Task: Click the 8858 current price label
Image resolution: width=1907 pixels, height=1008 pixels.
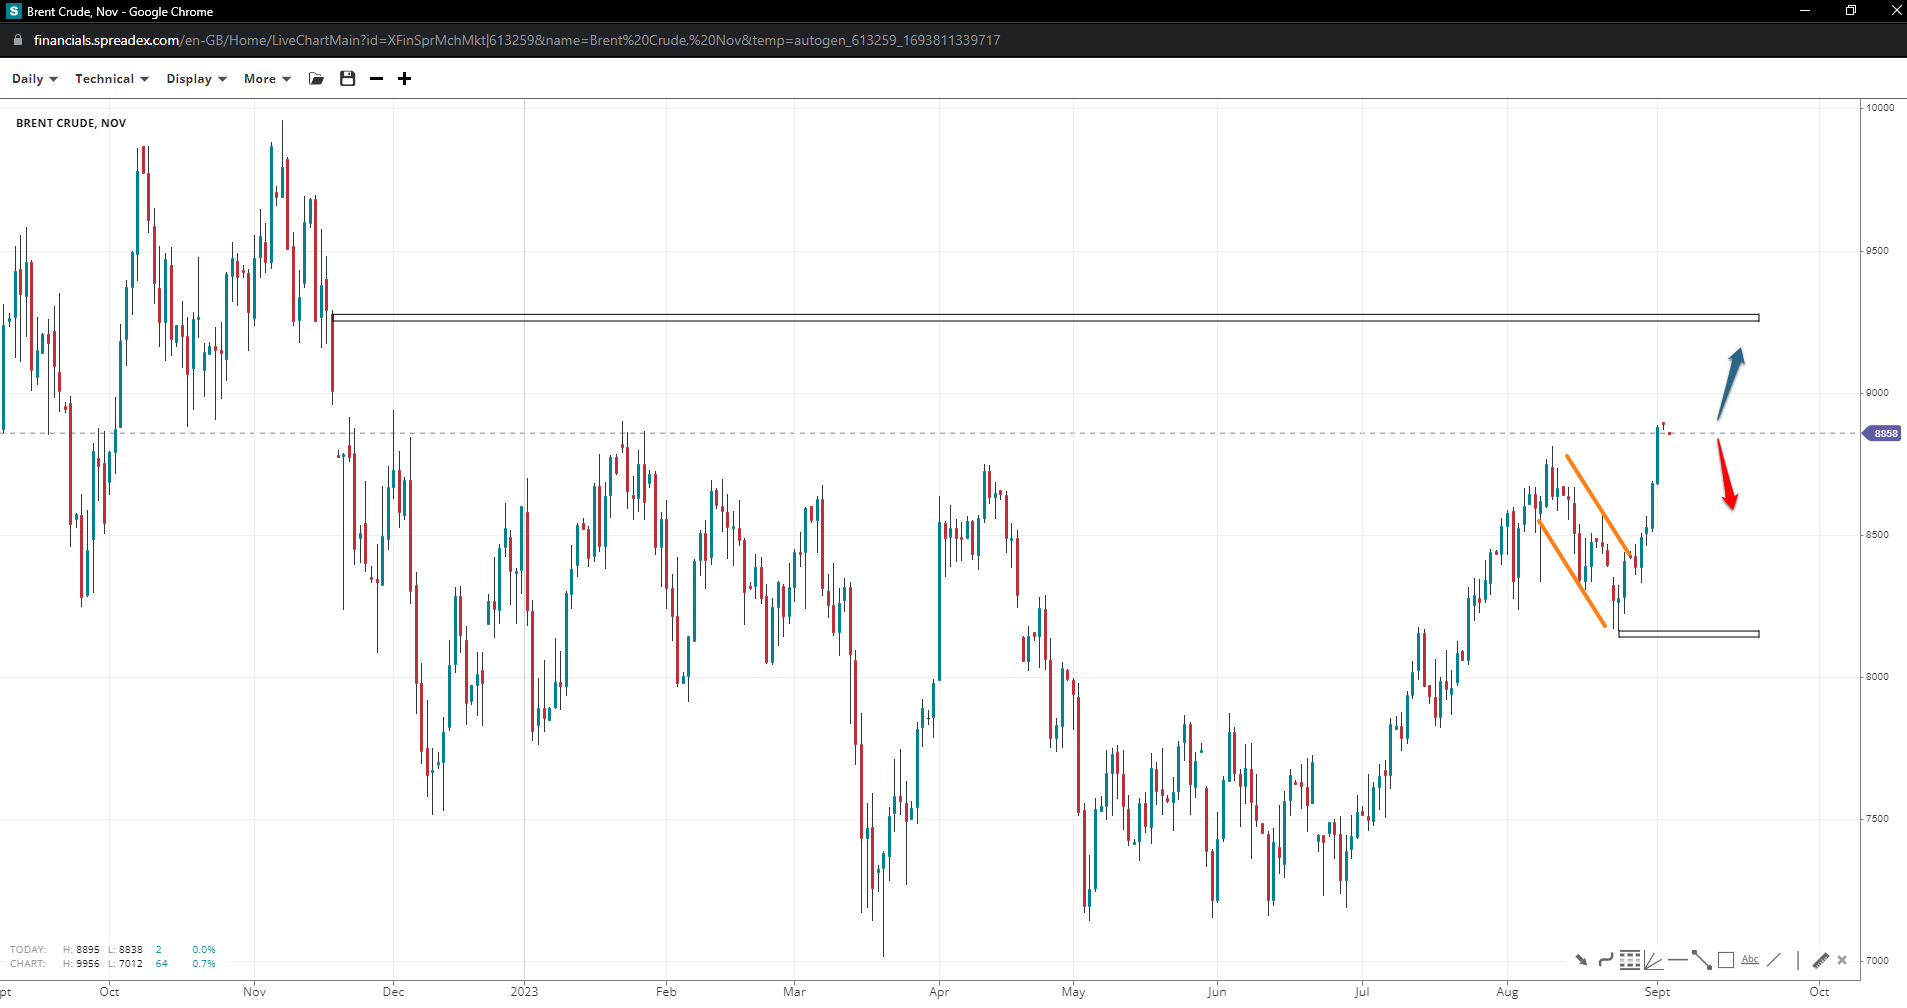Action: (1884, 433)
